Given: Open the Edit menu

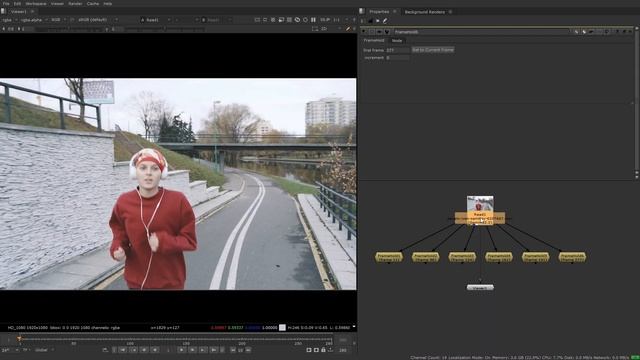Looking at the screenshot, I should coord(17,3).
